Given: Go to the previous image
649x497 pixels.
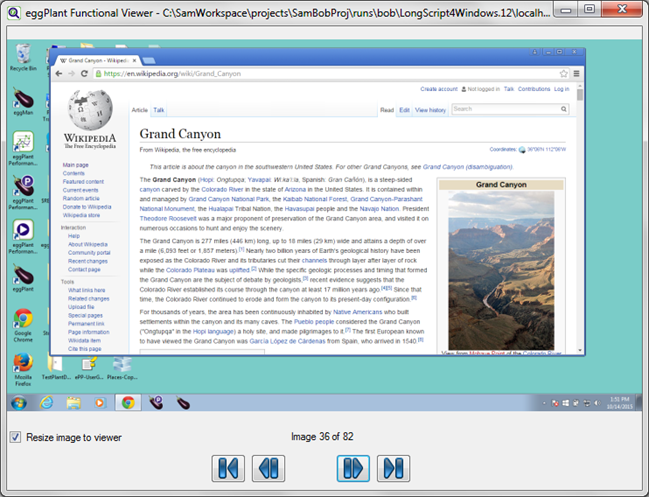Looking at the screenshot, I should [x=268, y=468].
